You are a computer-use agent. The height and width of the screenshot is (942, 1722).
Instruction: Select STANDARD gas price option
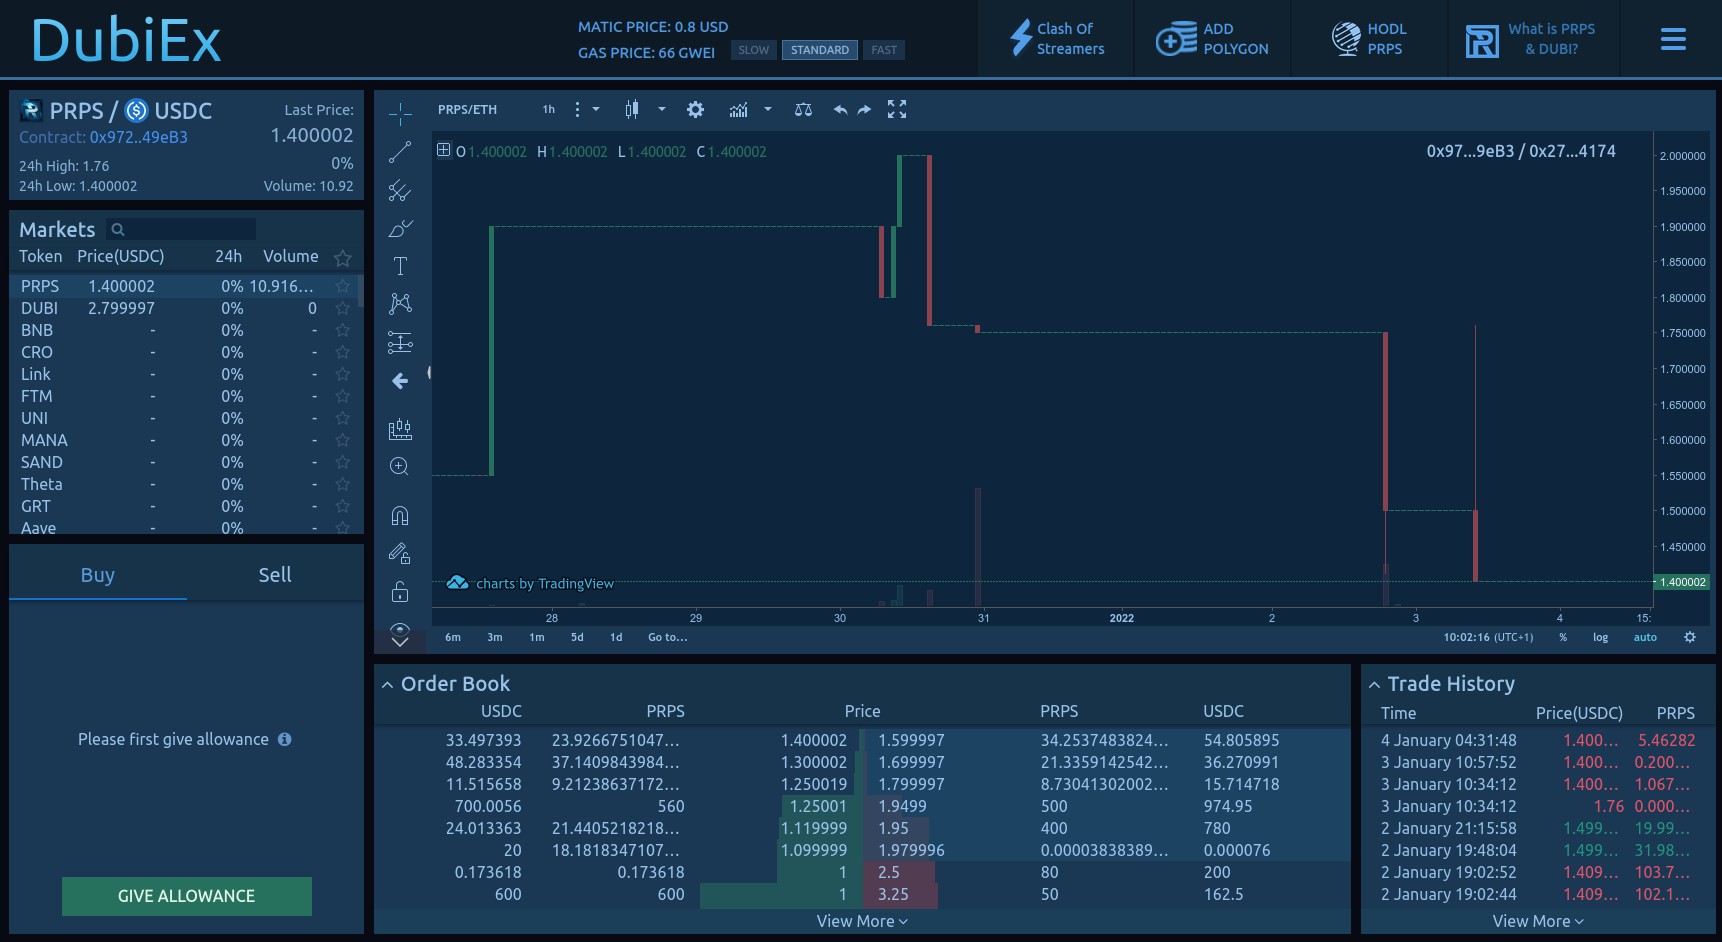(x=820, y=50)
